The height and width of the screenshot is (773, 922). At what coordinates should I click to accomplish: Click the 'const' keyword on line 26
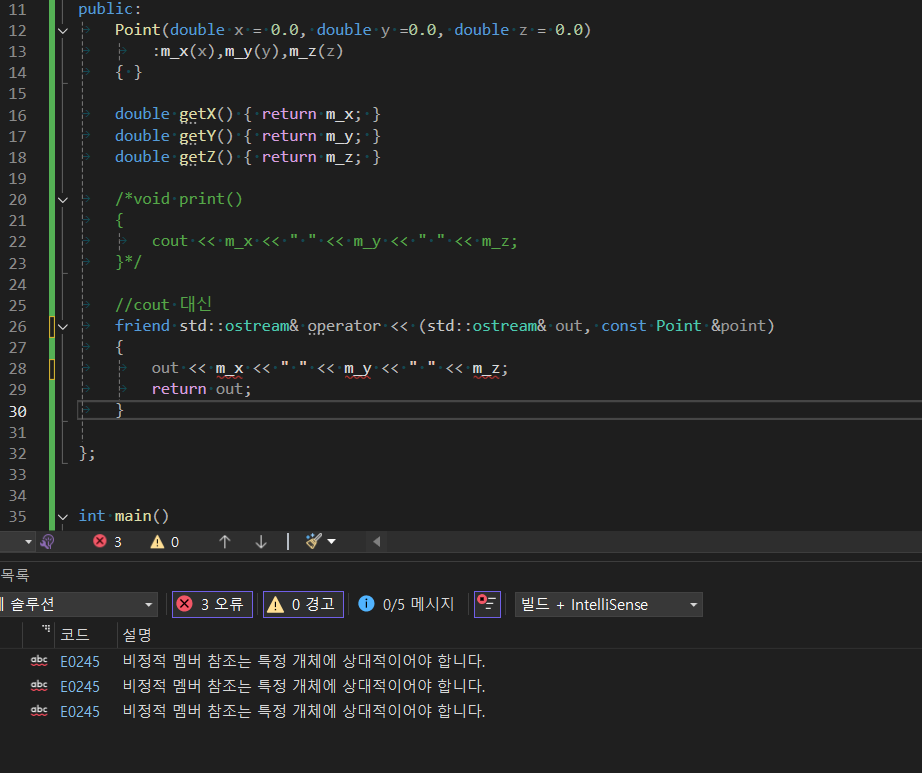623,326
